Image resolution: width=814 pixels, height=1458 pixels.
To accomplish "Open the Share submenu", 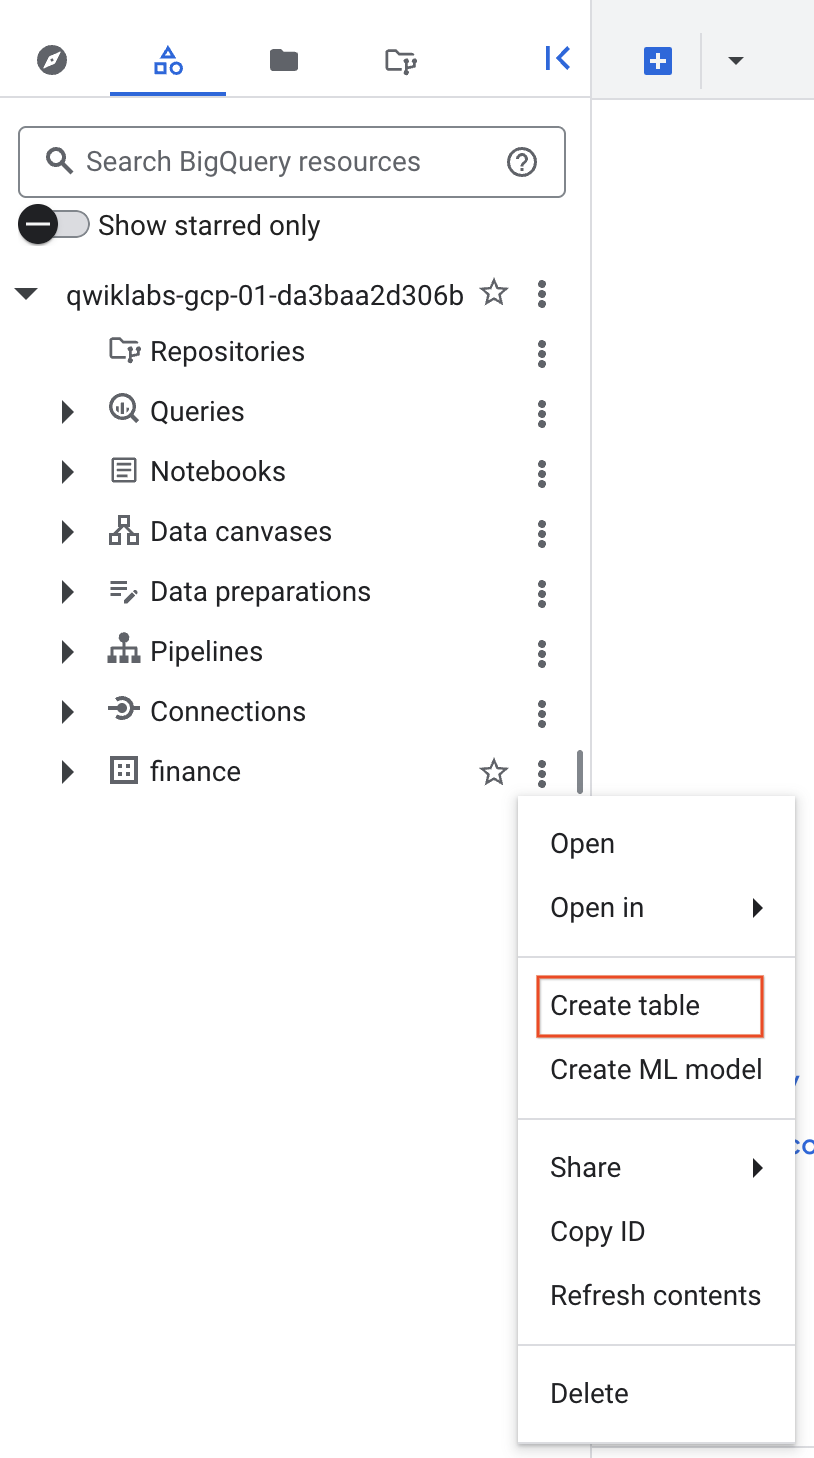I will click(585, 1167).
